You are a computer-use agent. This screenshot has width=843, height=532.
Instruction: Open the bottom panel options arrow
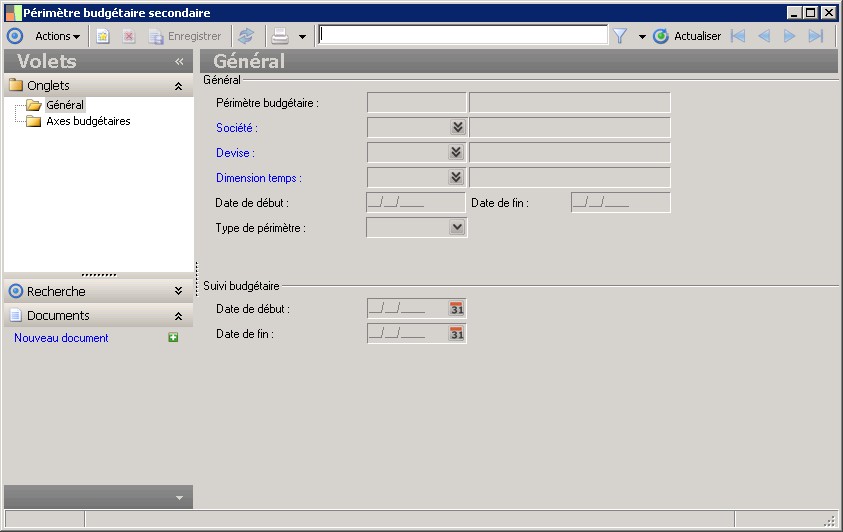point(180,498)
